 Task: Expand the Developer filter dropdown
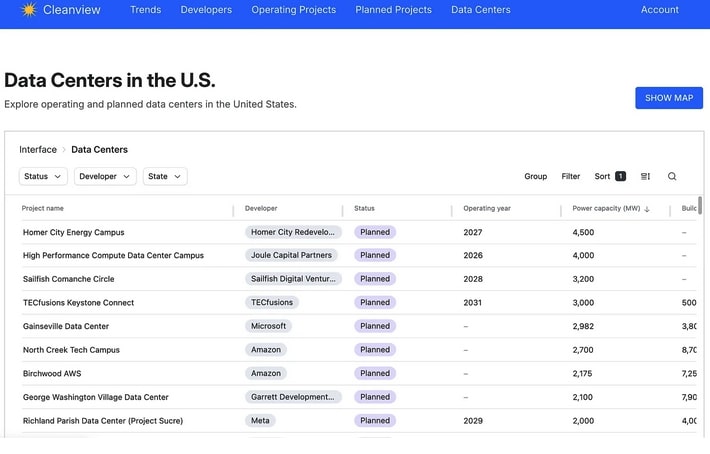105,177
